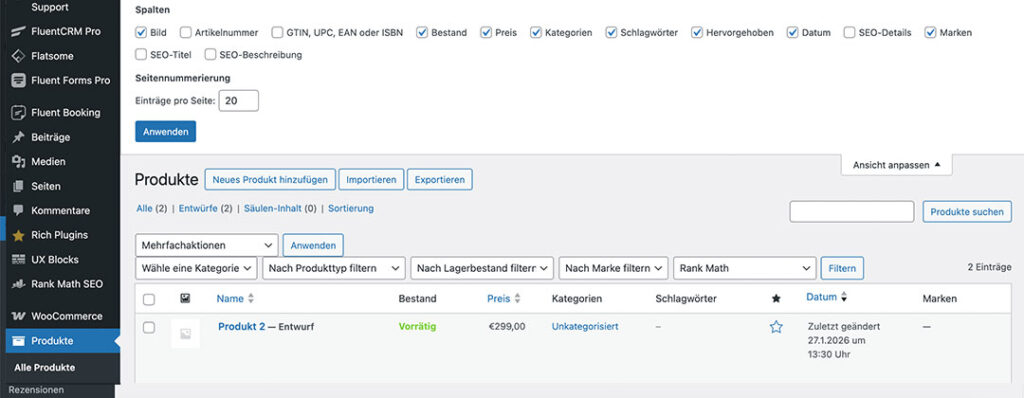Enable the Artikelnummer column checkbox
The height and width of the screenshot is (398, 1024).
click(x=185, y=32)
